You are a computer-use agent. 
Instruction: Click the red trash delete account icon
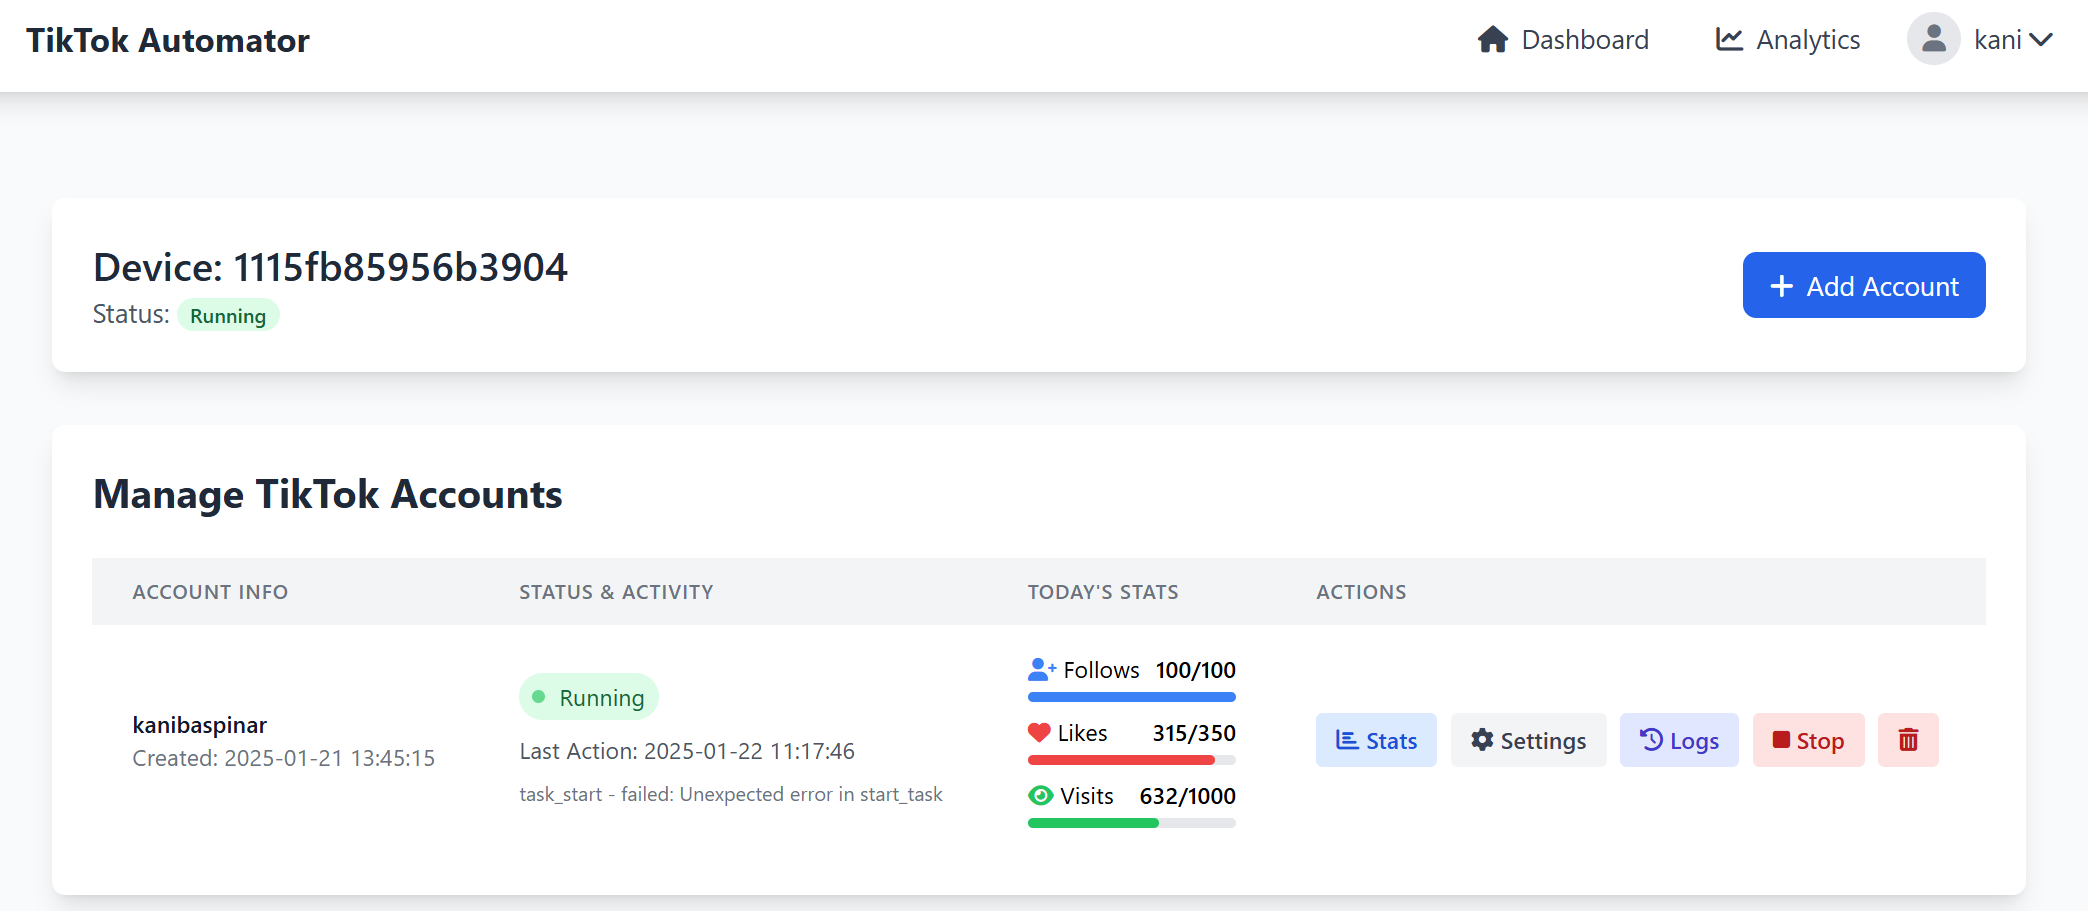point(1907,740)
